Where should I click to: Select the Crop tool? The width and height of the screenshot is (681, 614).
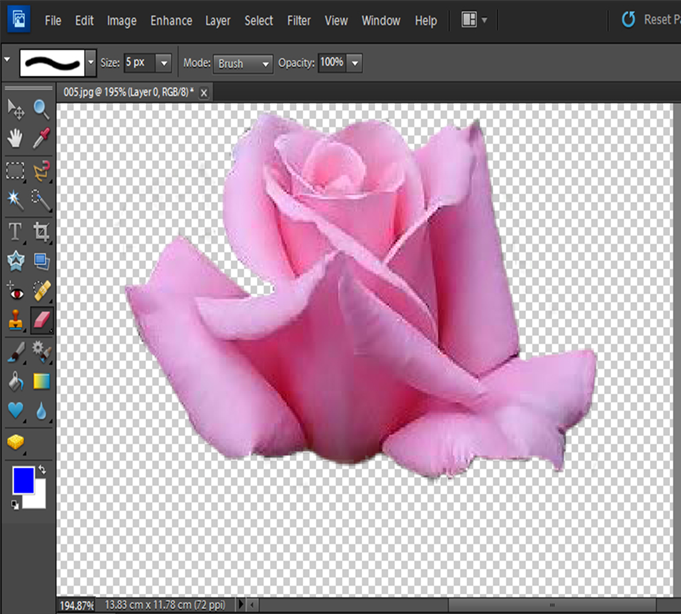click(x=41, y=231)
